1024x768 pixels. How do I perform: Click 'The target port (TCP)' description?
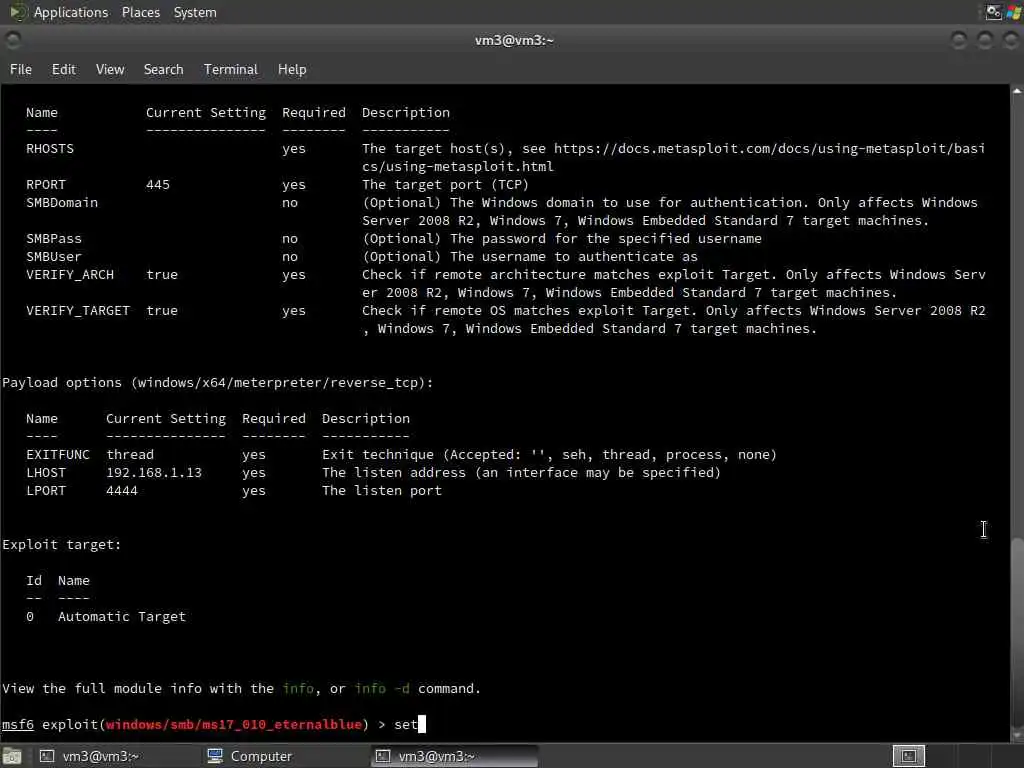[x=445, y=185]
